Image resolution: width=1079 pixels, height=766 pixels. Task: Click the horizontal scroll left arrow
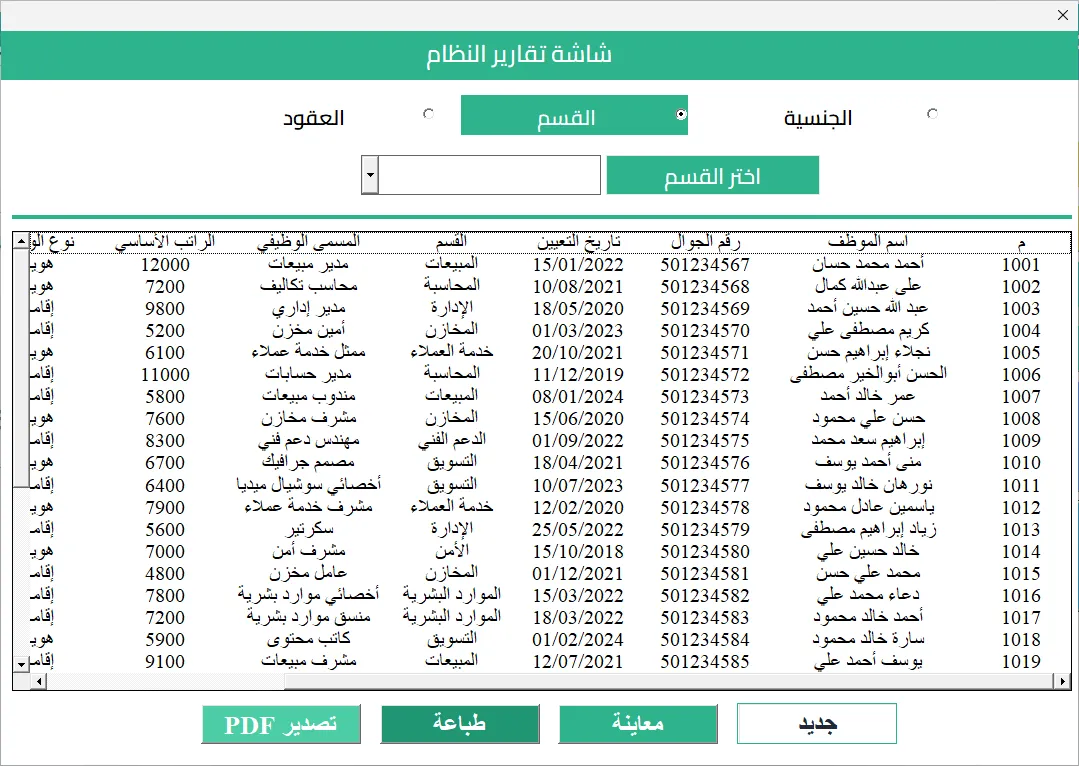coord(39,681)
